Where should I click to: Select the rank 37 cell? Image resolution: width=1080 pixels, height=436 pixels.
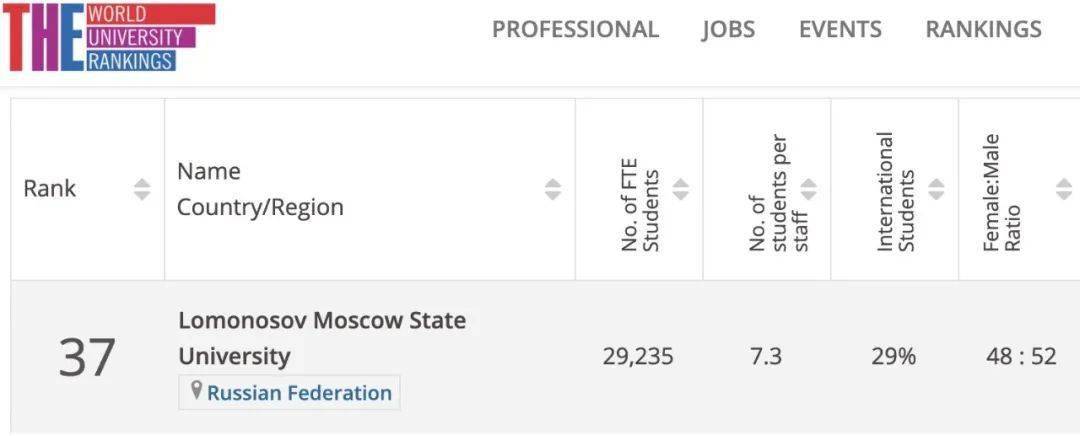tap(87, 357)
